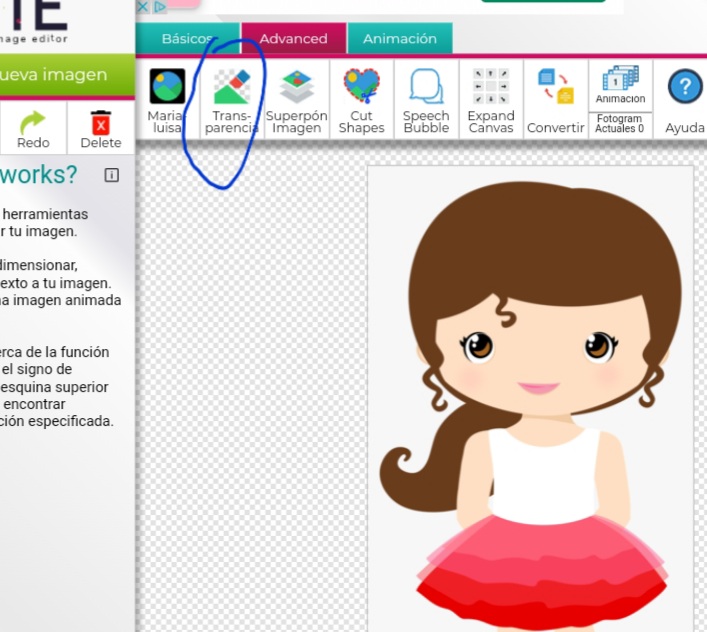707x632 pixels.
Task: Close the advertisement with the X icon
Action: (x=143, y=6)
